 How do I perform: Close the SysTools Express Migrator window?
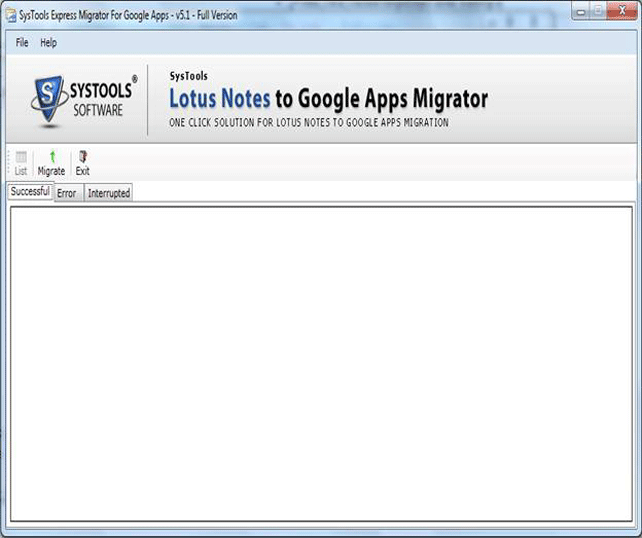click(x=622, y=11)
